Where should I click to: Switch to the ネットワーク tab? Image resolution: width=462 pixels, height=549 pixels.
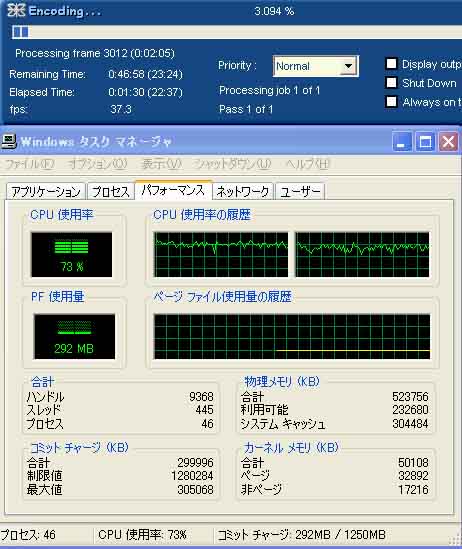point(243,192)
